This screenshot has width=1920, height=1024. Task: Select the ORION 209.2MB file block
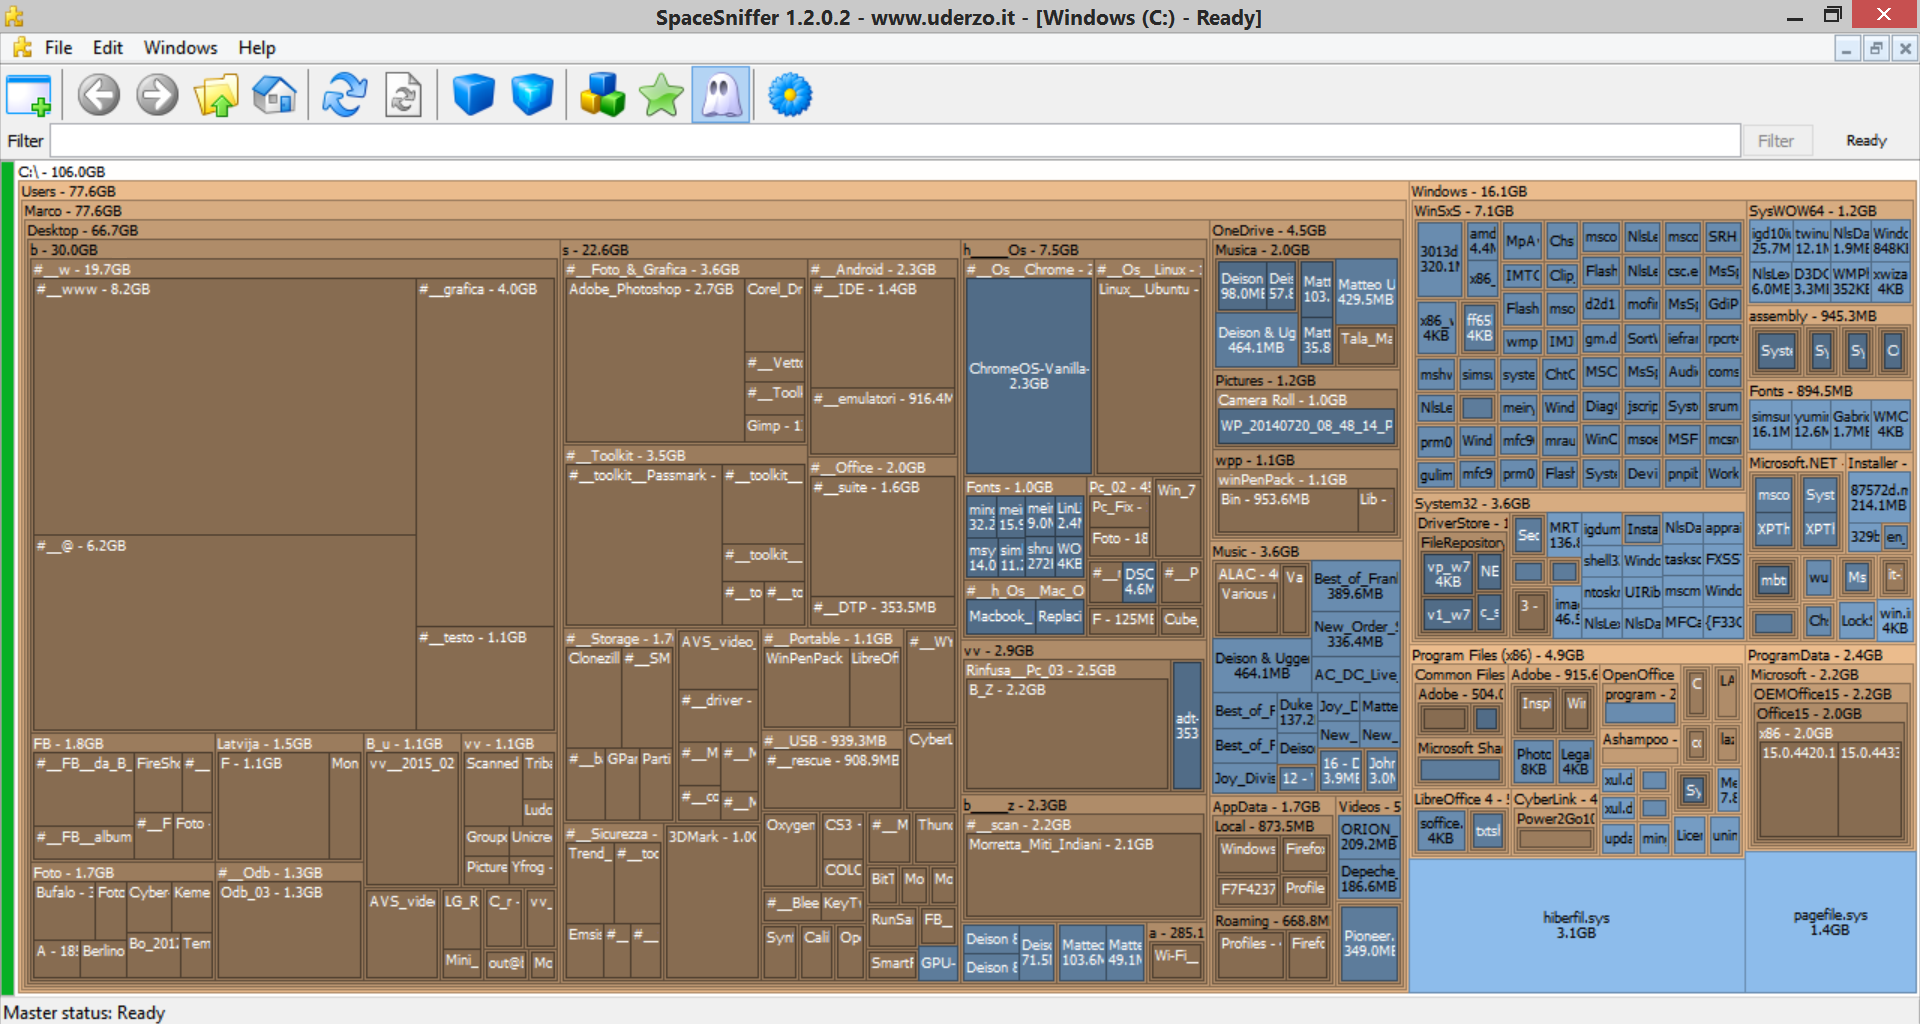(x=1369, y=836)
